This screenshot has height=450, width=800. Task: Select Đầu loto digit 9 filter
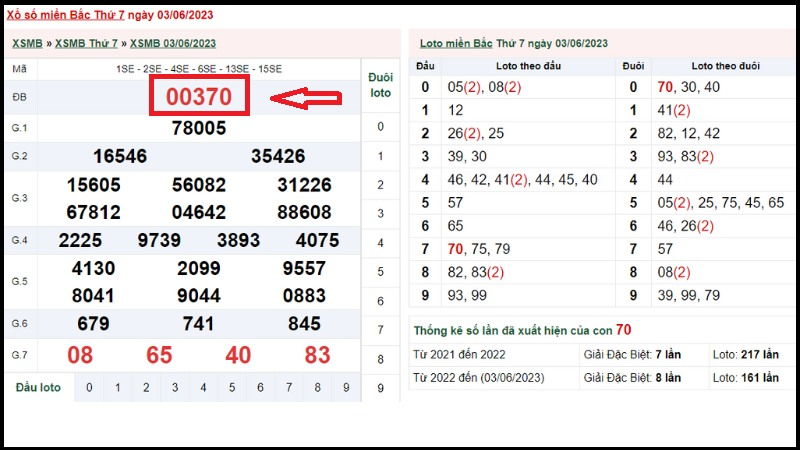click(x=346, y=388)
